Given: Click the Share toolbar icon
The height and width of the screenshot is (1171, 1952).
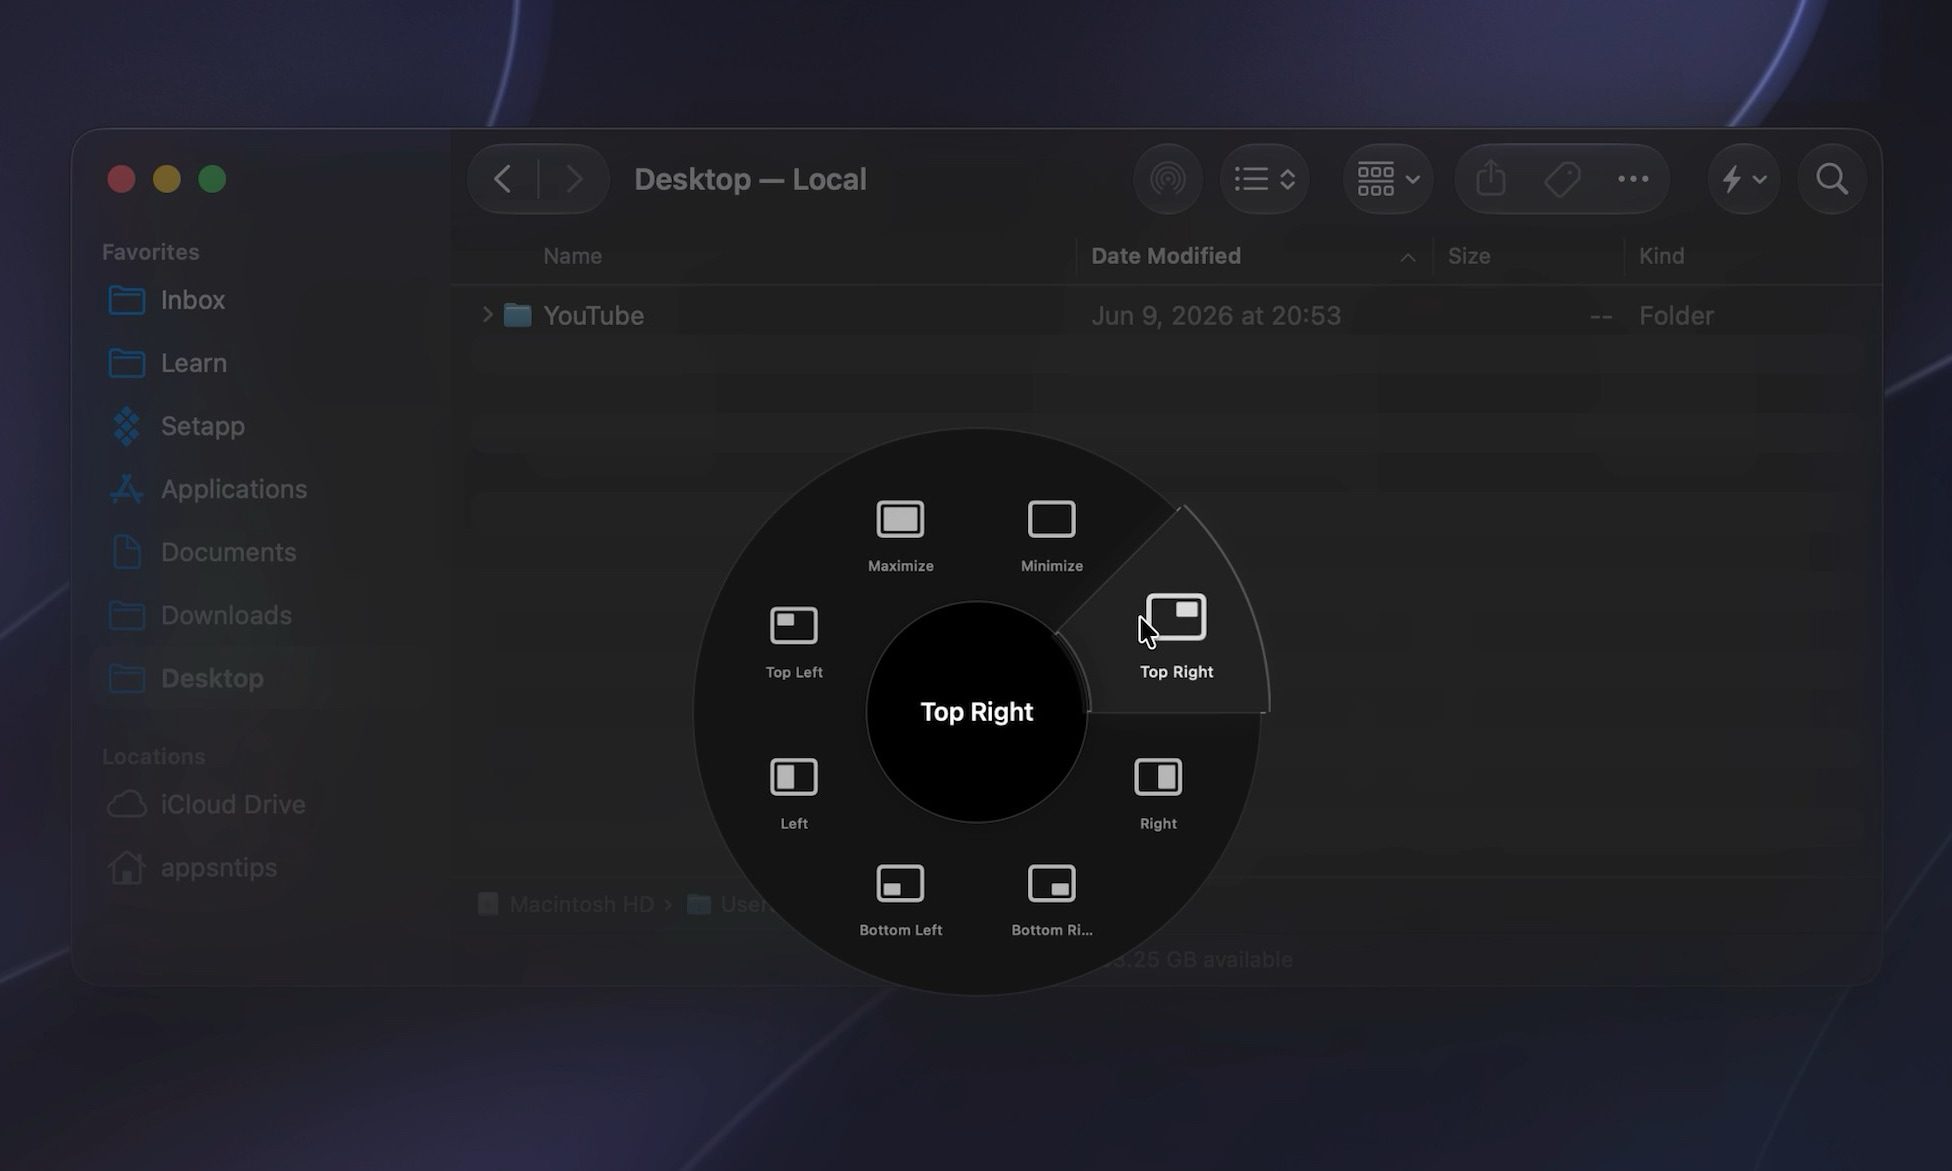Looking at the screenshot, I should [x=1490, y=179].
